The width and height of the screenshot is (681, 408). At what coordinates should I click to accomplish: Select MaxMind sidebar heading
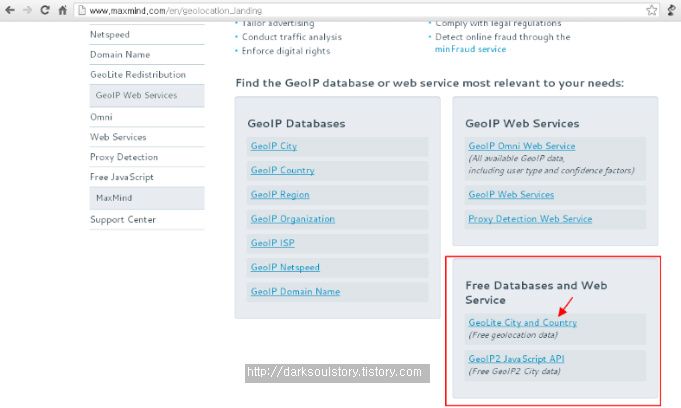147,198
